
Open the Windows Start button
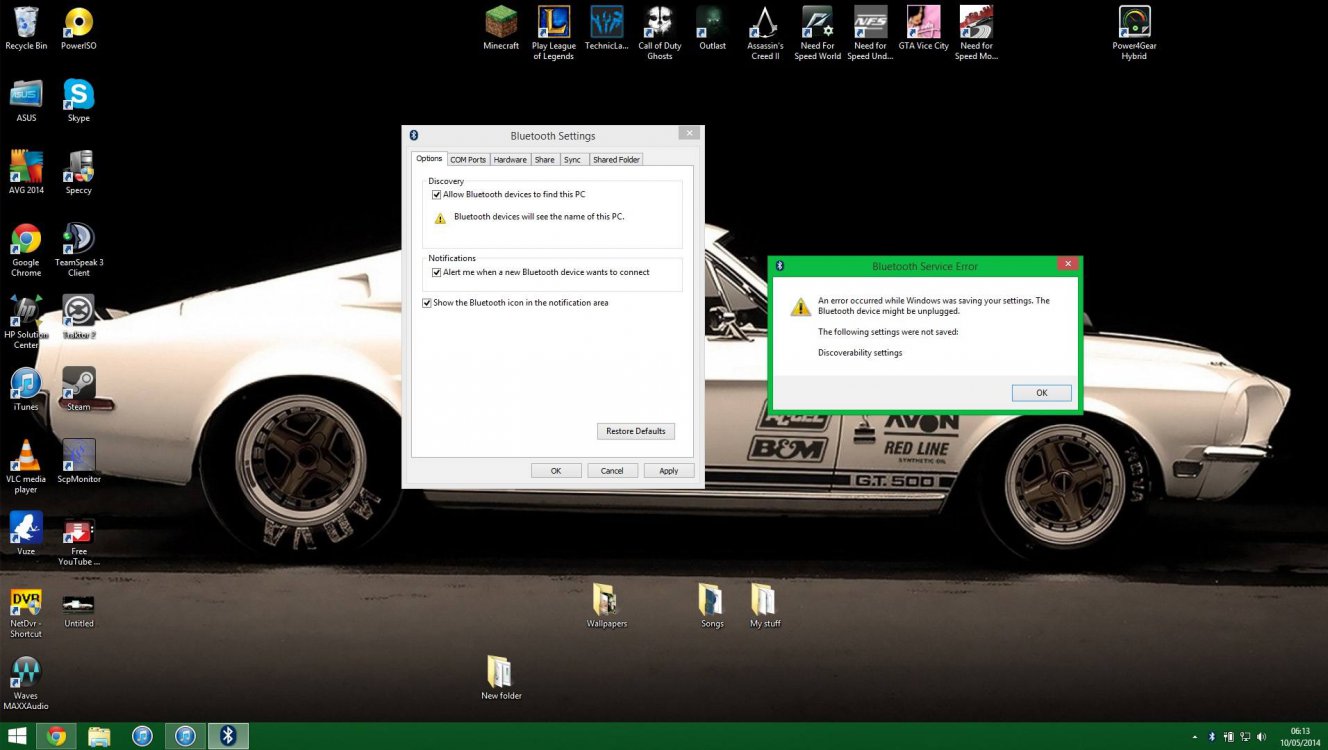coord(17,736)
